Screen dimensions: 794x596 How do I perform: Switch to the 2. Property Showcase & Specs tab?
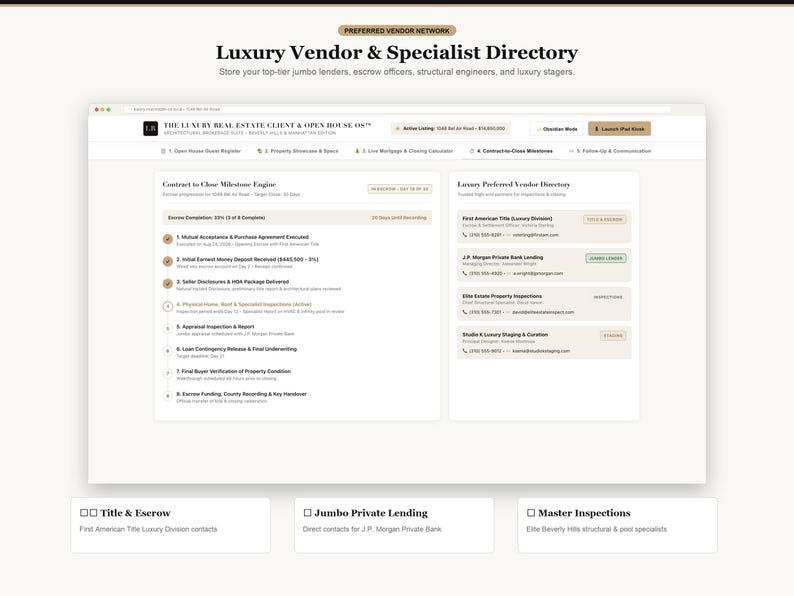point(298,151)
